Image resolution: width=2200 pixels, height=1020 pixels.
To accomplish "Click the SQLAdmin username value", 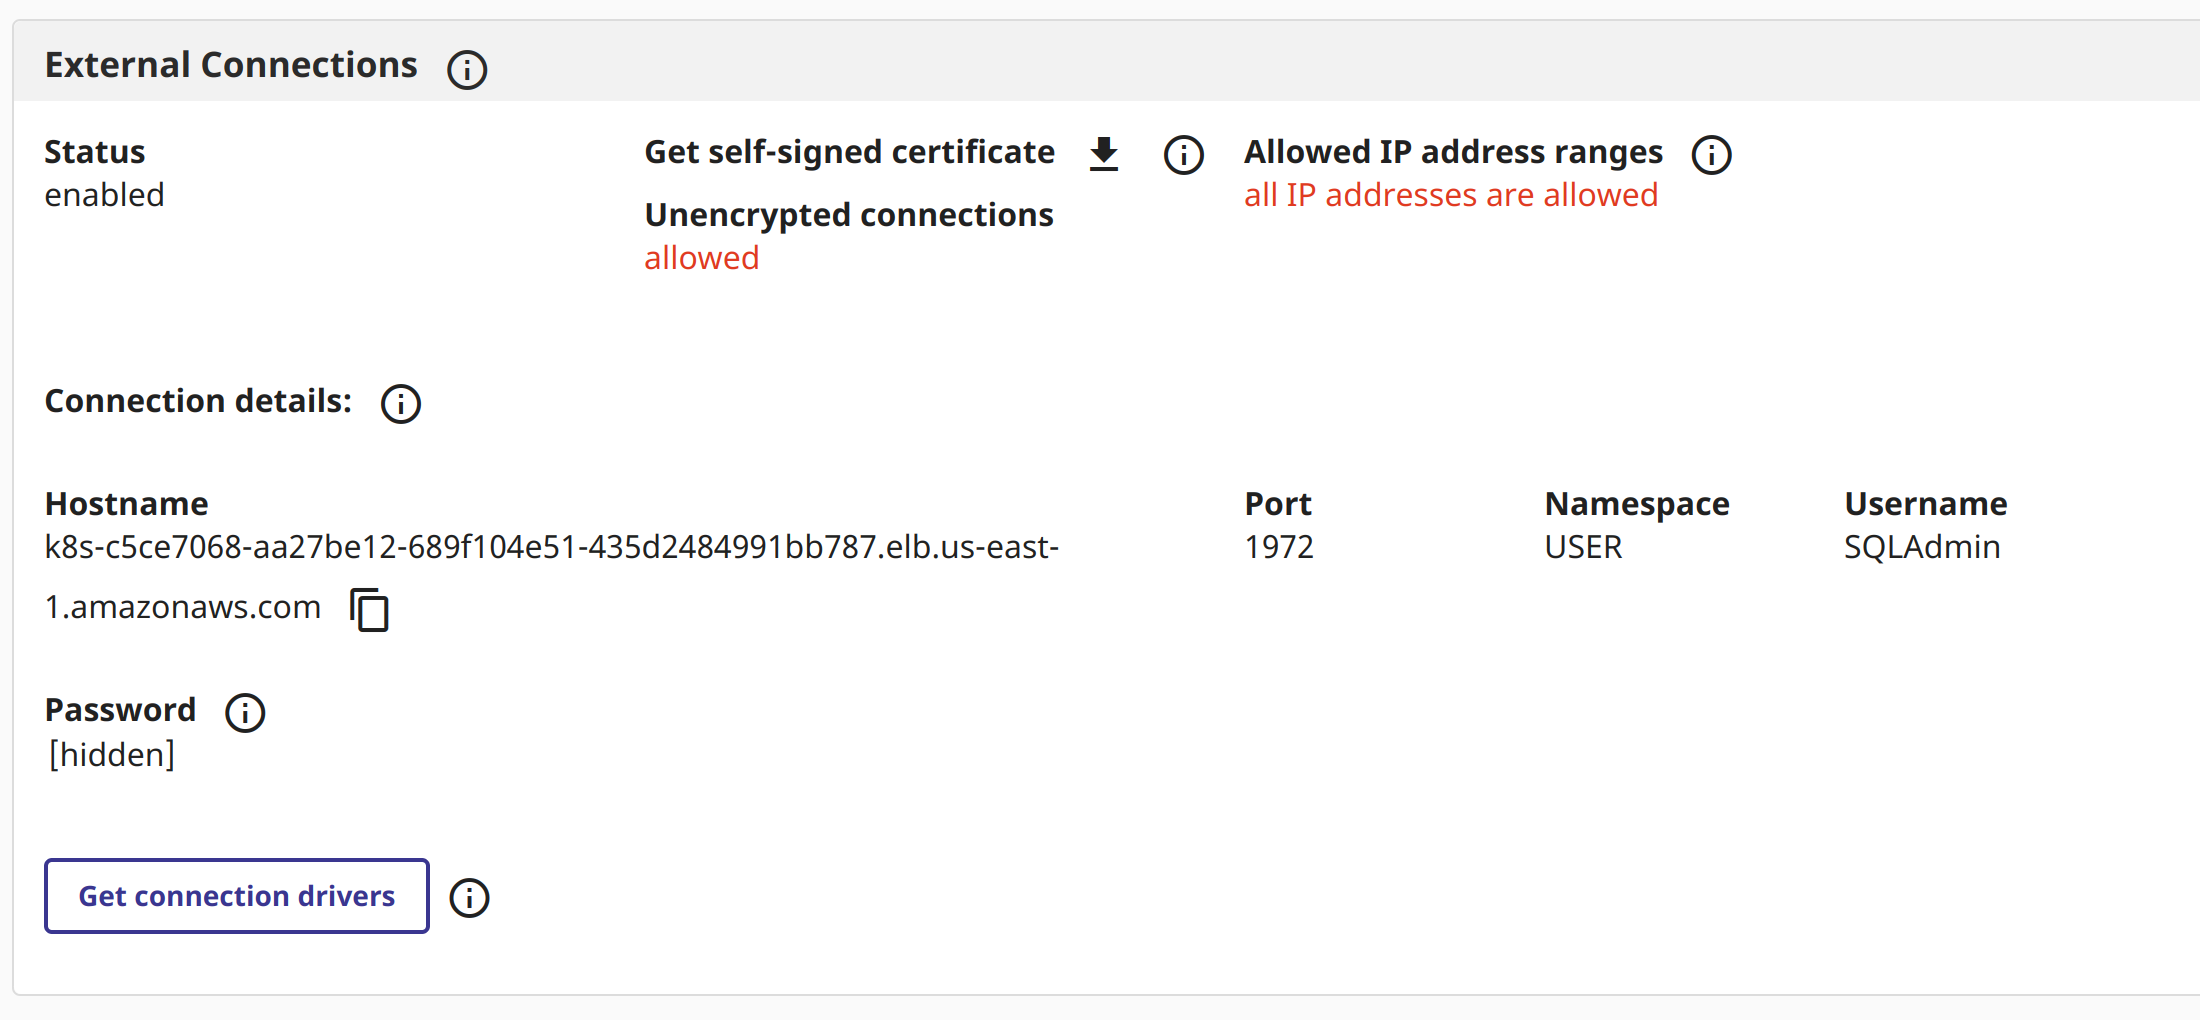I will [x=1922, y=548].
